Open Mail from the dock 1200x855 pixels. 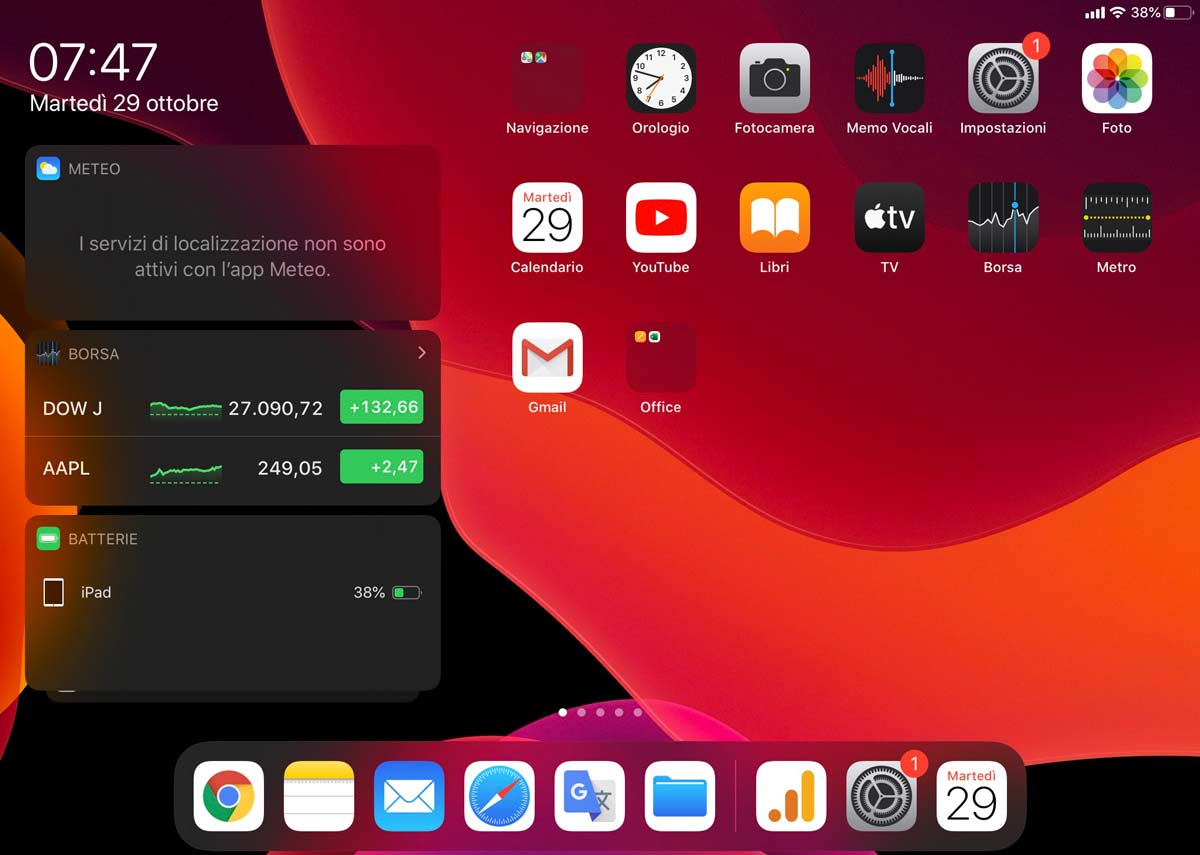pyautogui.click(x=409, y=796)
